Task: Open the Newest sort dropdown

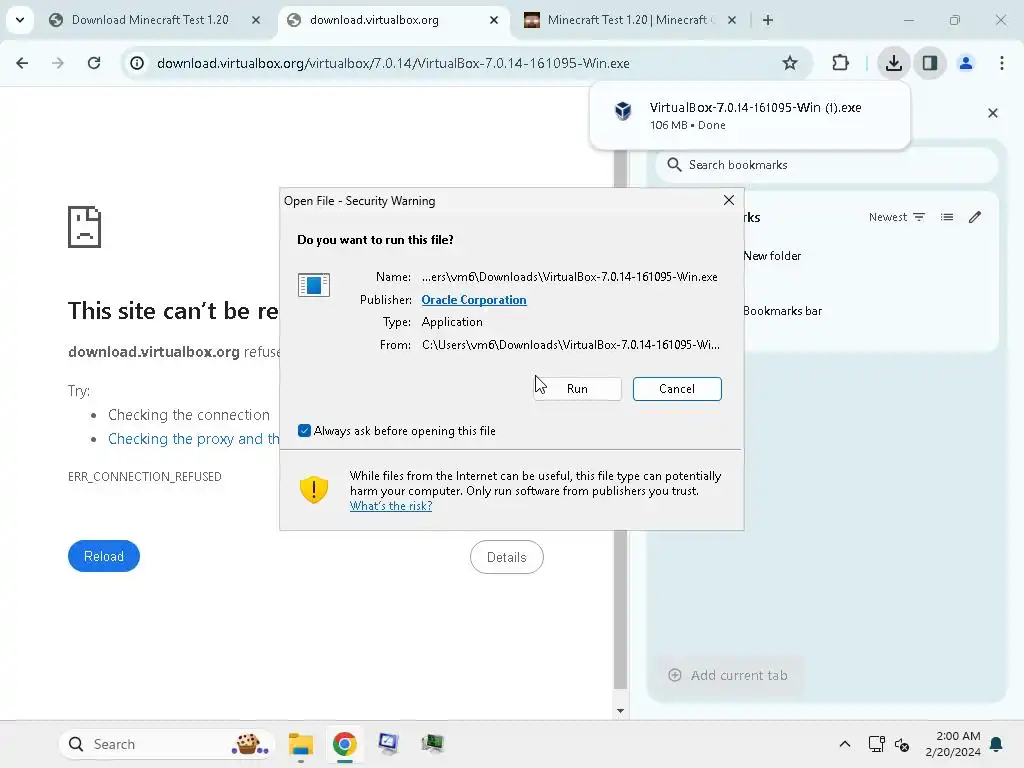Action: [x=897, y=217]
